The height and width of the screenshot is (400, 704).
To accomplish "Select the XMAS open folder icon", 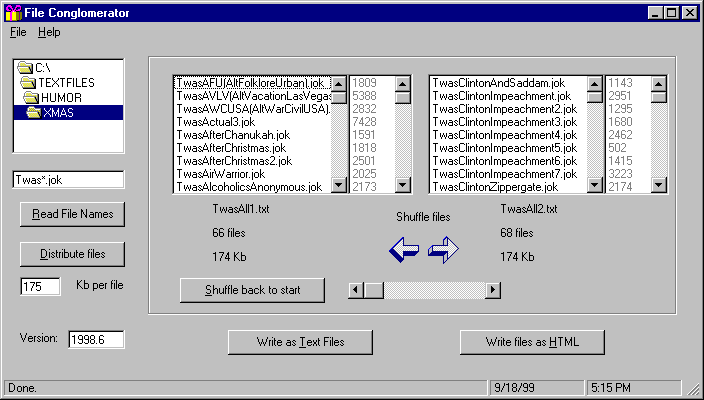I will coord(34,112).
